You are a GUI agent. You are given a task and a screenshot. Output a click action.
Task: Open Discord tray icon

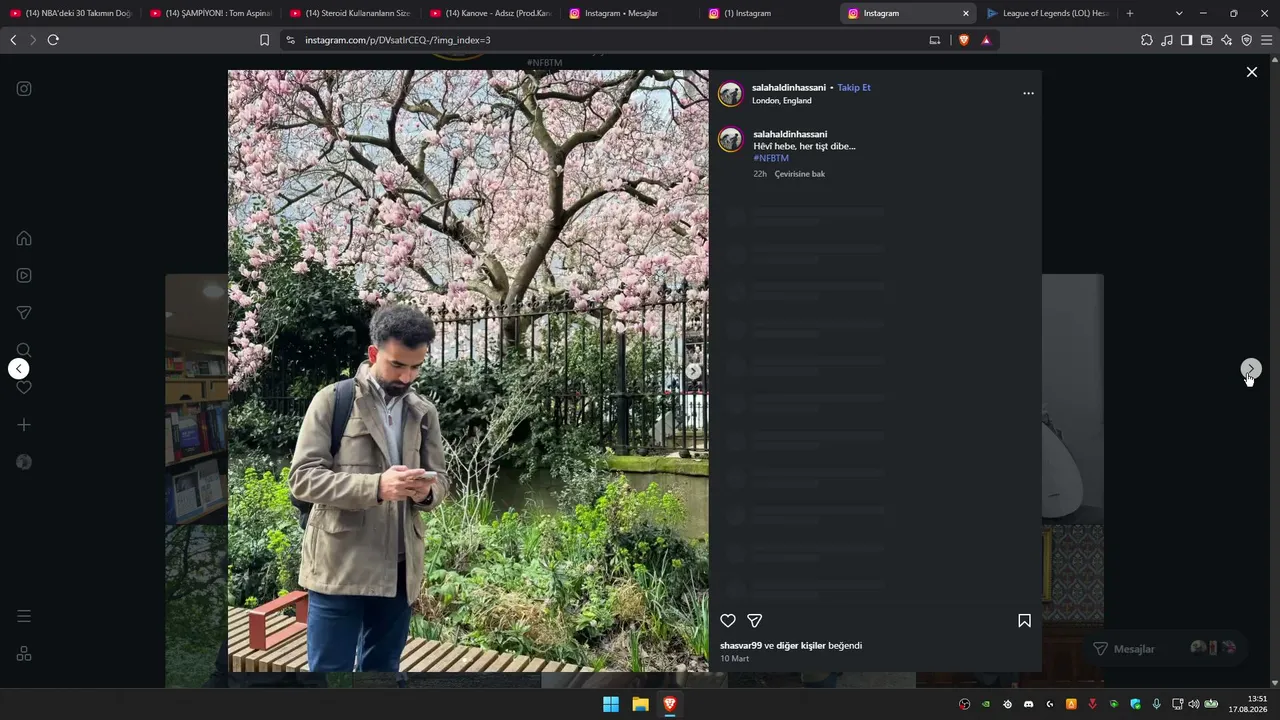point(1028,704)
